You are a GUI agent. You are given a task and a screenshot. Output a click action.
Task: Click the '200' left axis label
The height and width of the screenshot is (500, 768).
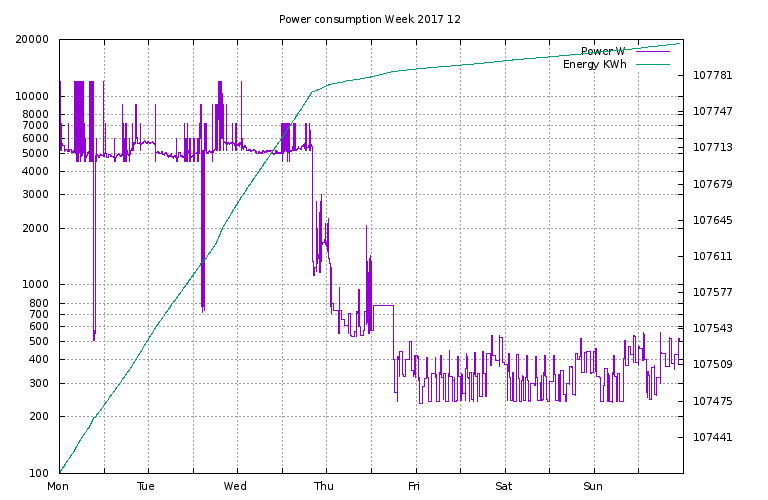(x=39, y=416)
